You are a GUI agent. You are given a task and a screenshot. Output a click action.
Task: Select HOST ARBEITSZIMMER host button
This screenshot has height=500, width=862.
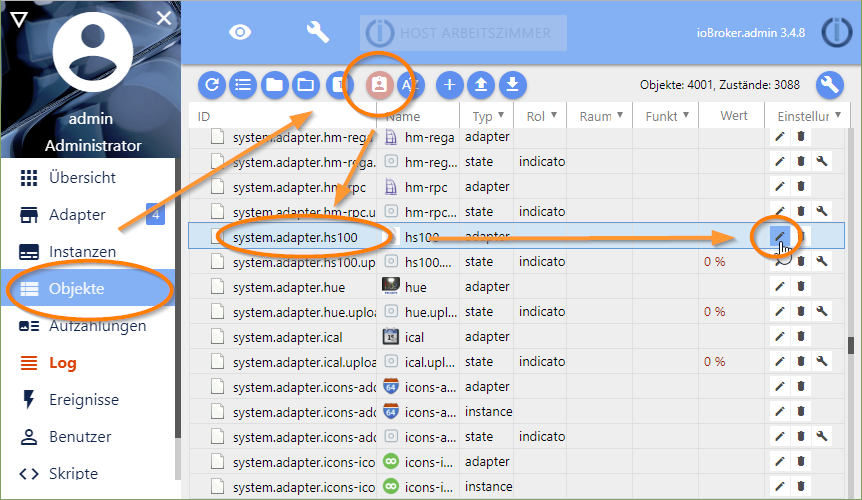(x=463, y=33)
